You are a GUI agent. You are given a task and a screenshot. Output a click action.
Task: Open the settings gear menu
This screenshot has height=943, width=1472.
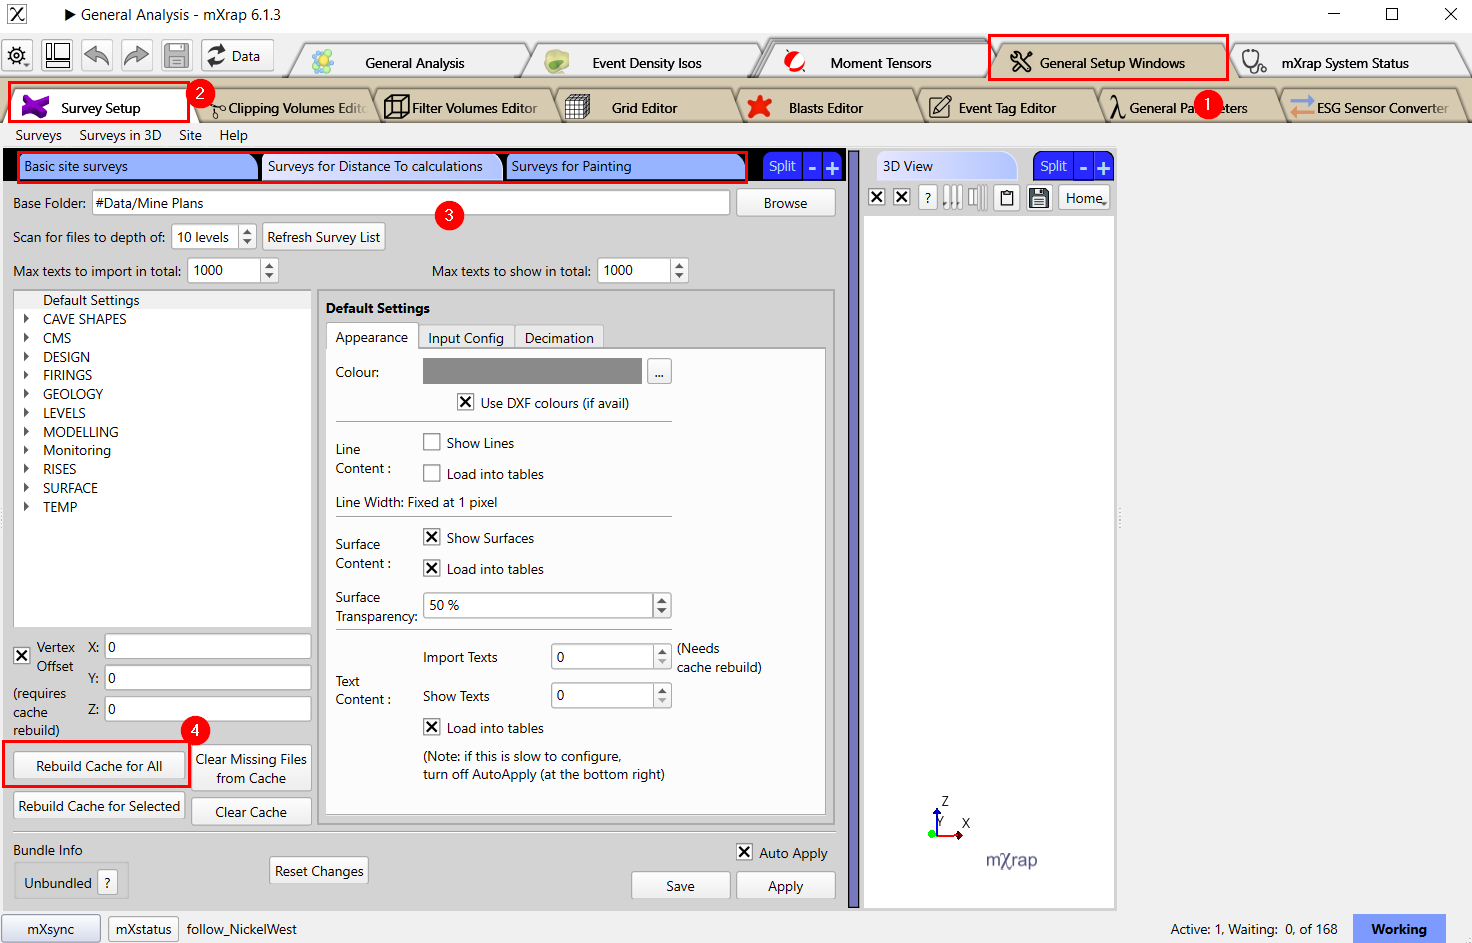[x=18, y=56]
